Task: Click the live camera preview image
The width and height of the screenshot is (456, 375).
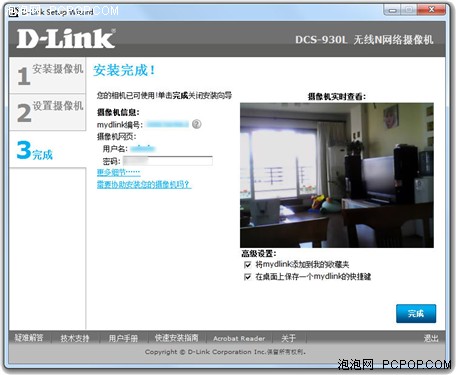Action: coord(337,175)
